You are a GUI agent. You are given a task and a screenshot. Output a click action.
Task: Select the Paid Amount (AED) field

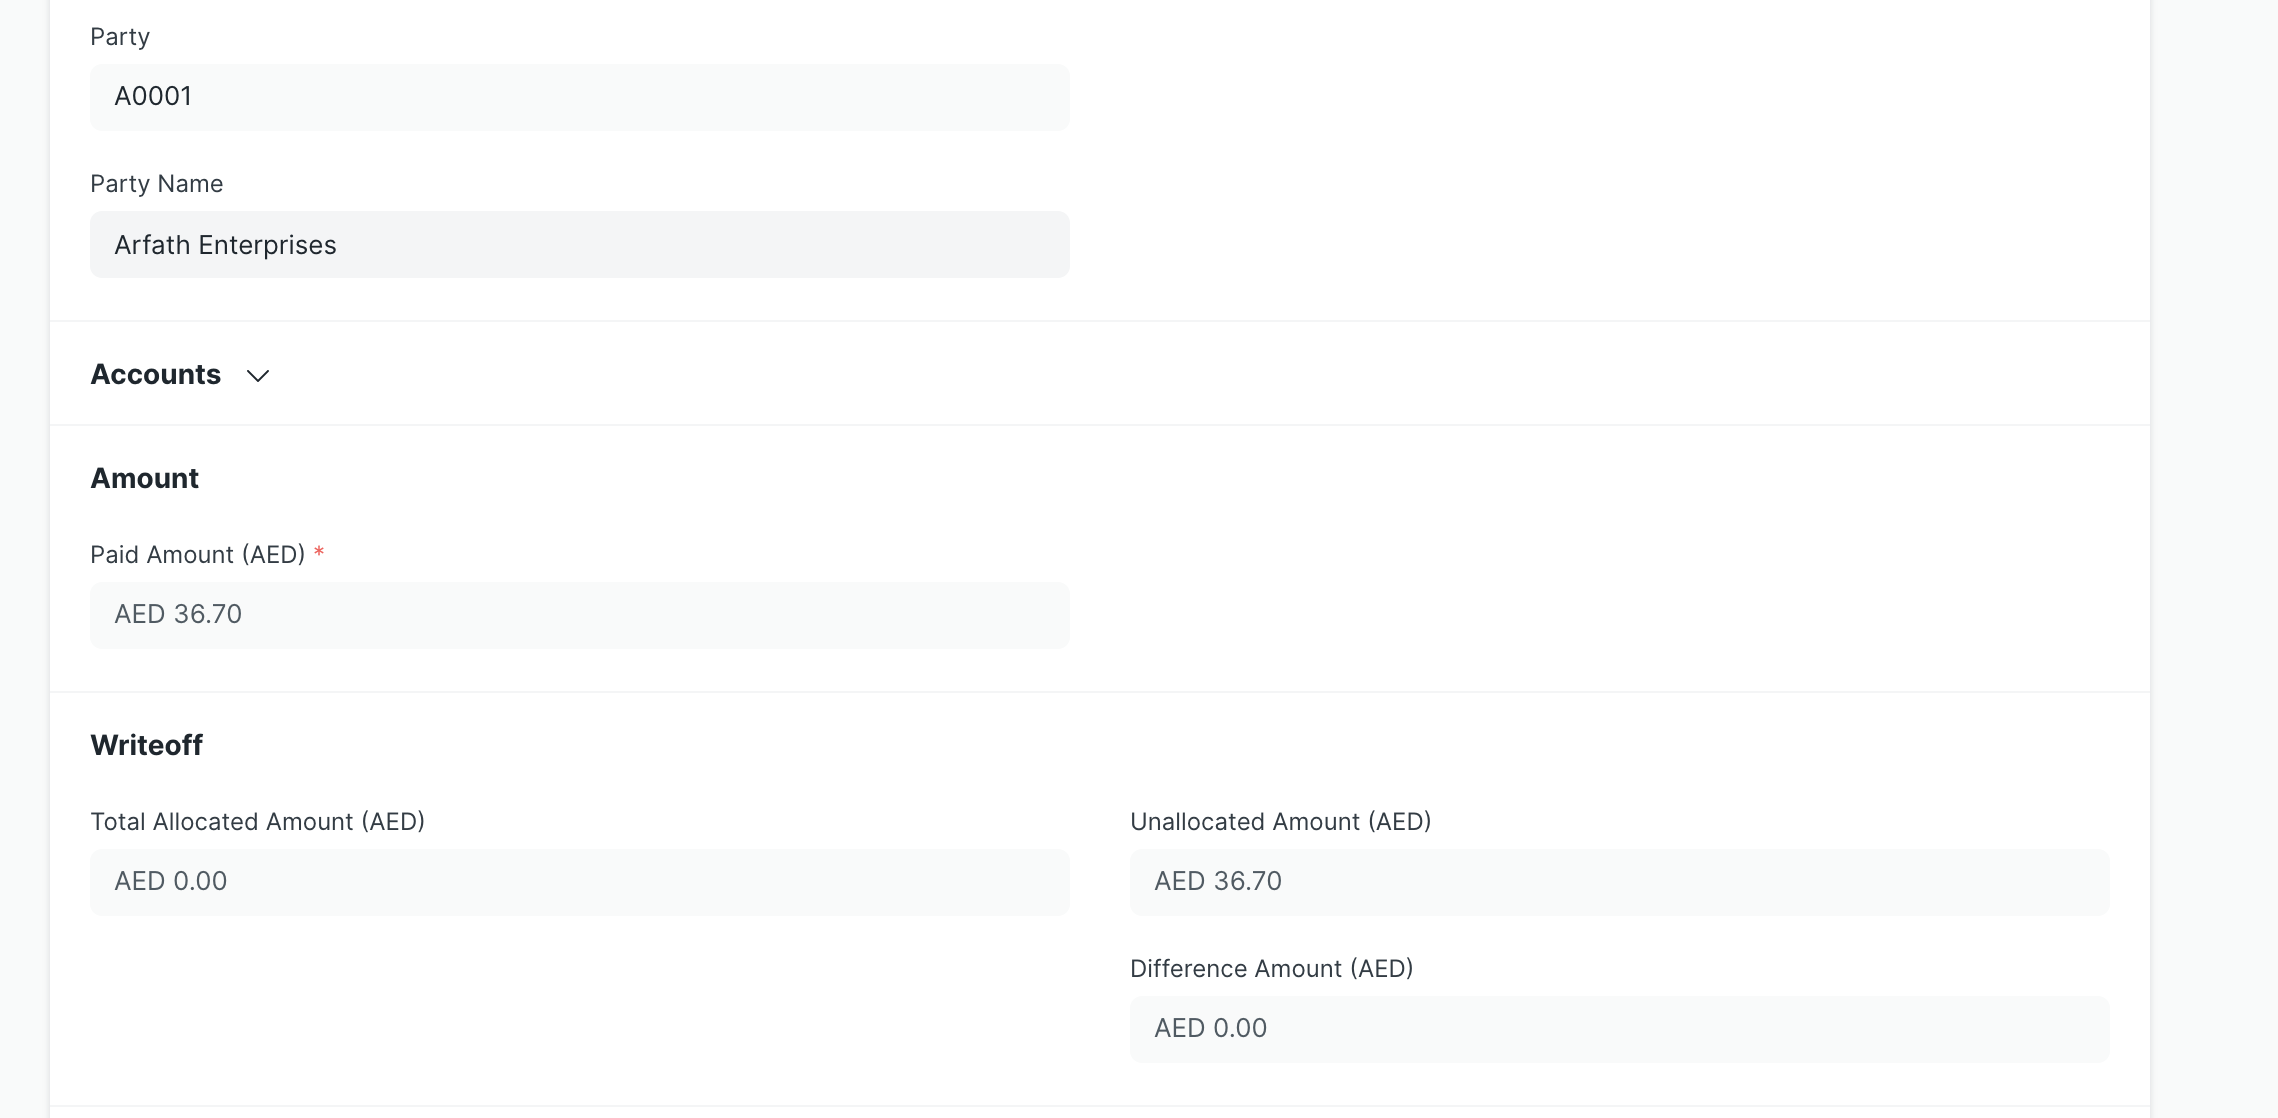tap(580, 614)
